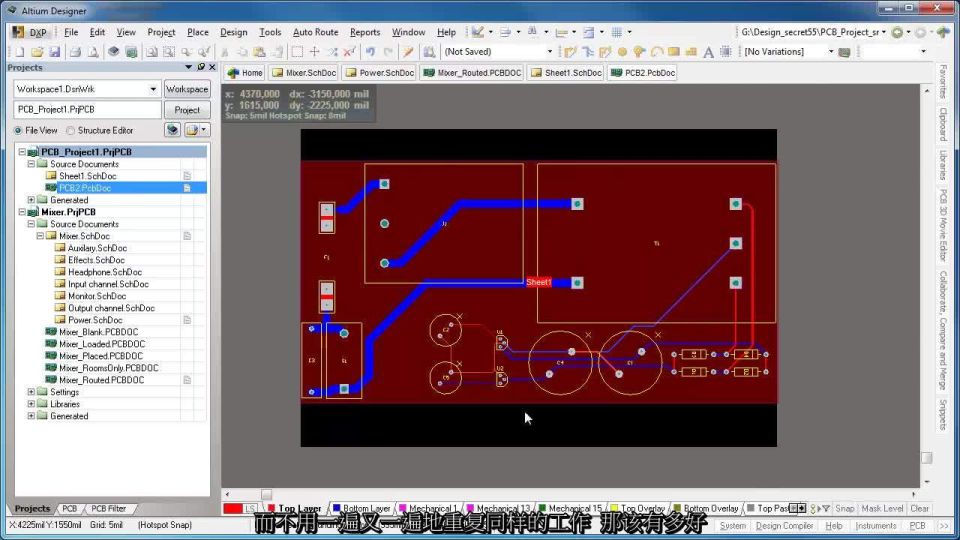Image resolution: width=960 pixels, height=540 pixels.
Task: Place a component using the chip icon
Action: tap(726, 52)
